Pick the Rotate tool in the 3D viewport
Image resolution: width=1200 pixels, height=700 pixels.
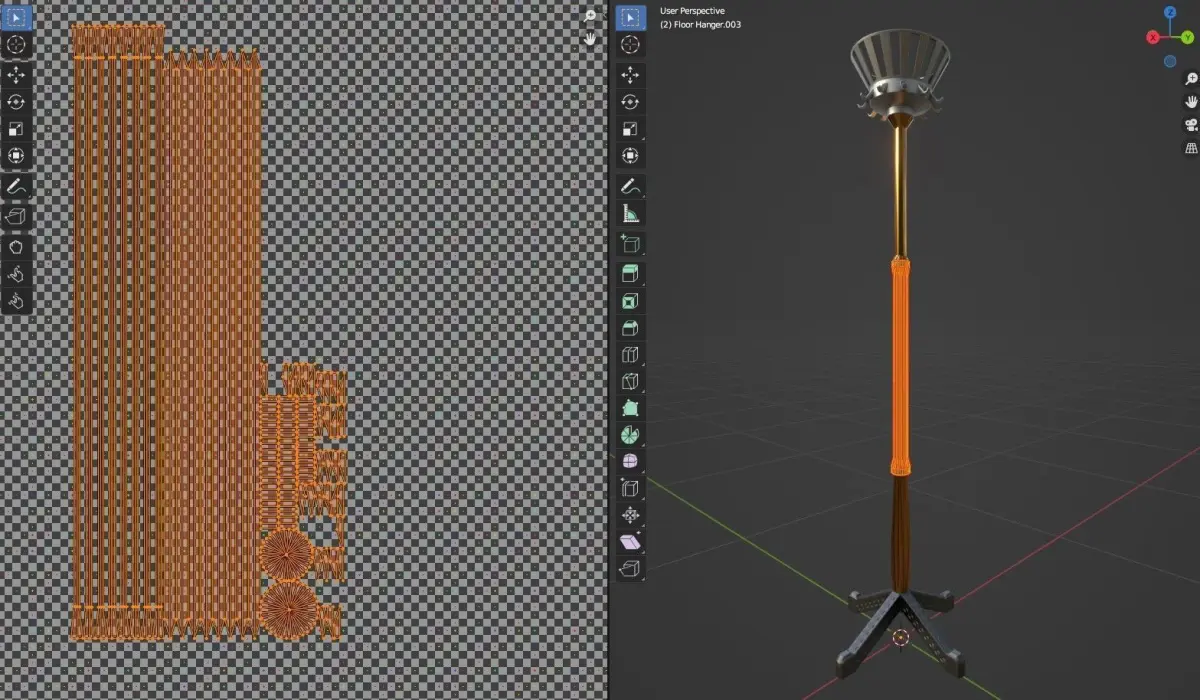click(x=630, y=102)
